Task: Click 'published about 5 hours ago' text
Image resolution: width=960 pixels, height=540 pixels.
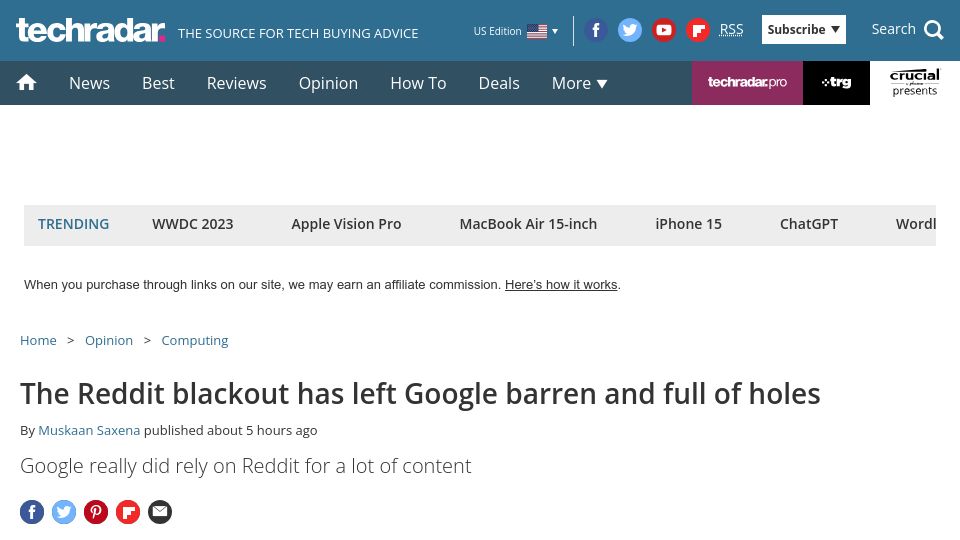Action: tap(230, 430)
